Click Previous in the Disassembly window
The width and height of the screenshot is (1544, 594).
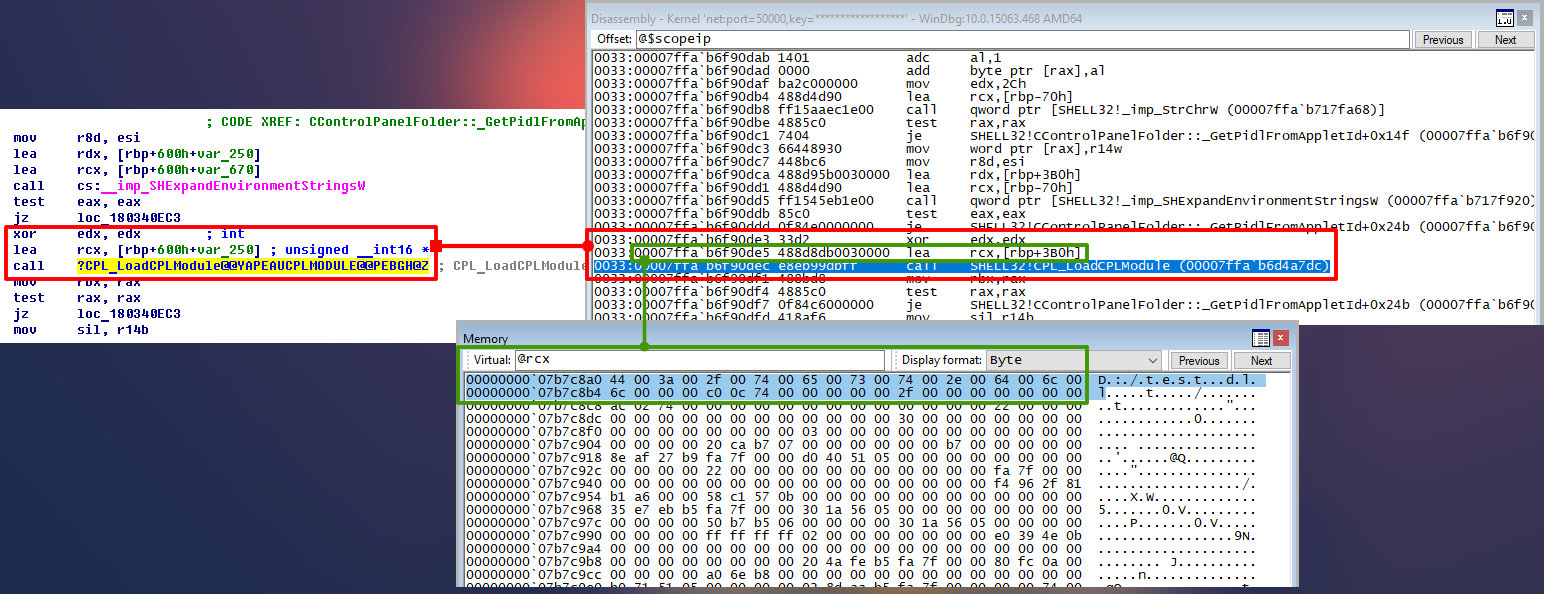pyautogui.click(x=1442, y=40)
